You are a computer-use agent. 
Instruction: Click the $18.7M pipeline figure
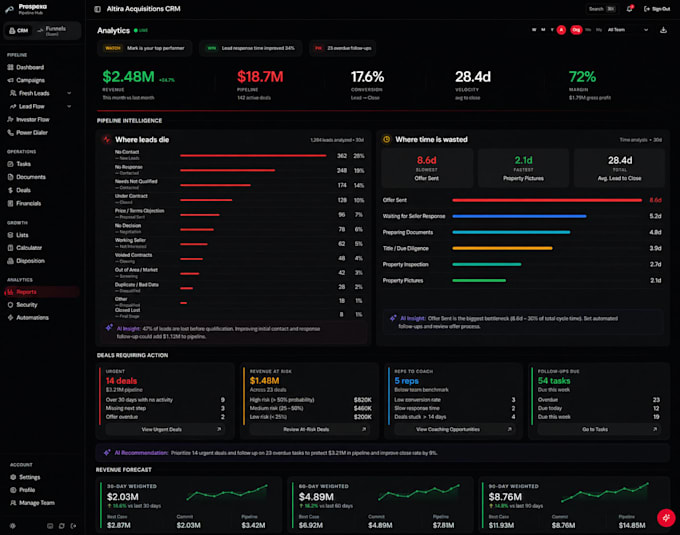pos(260,77)
